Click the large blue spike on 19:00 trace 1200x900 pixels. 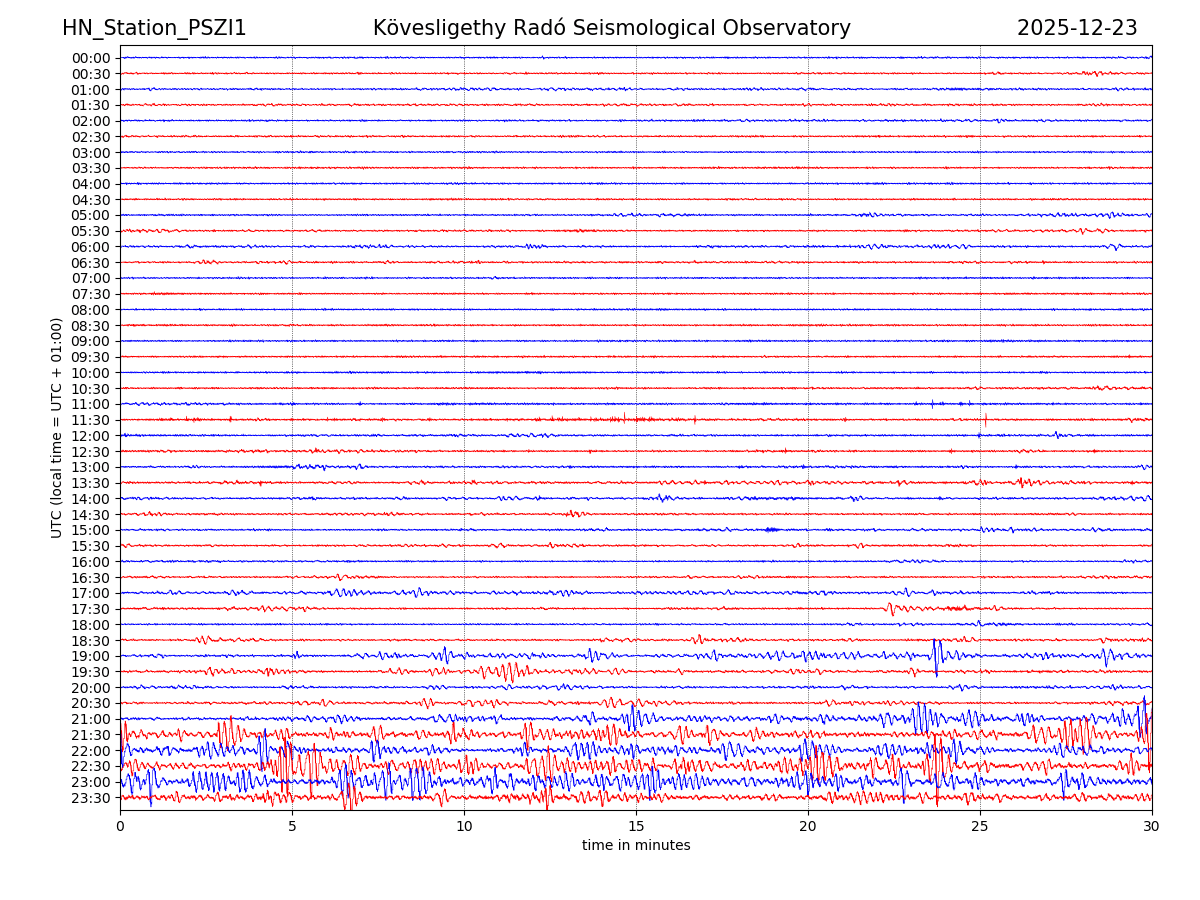click(936, 655)
